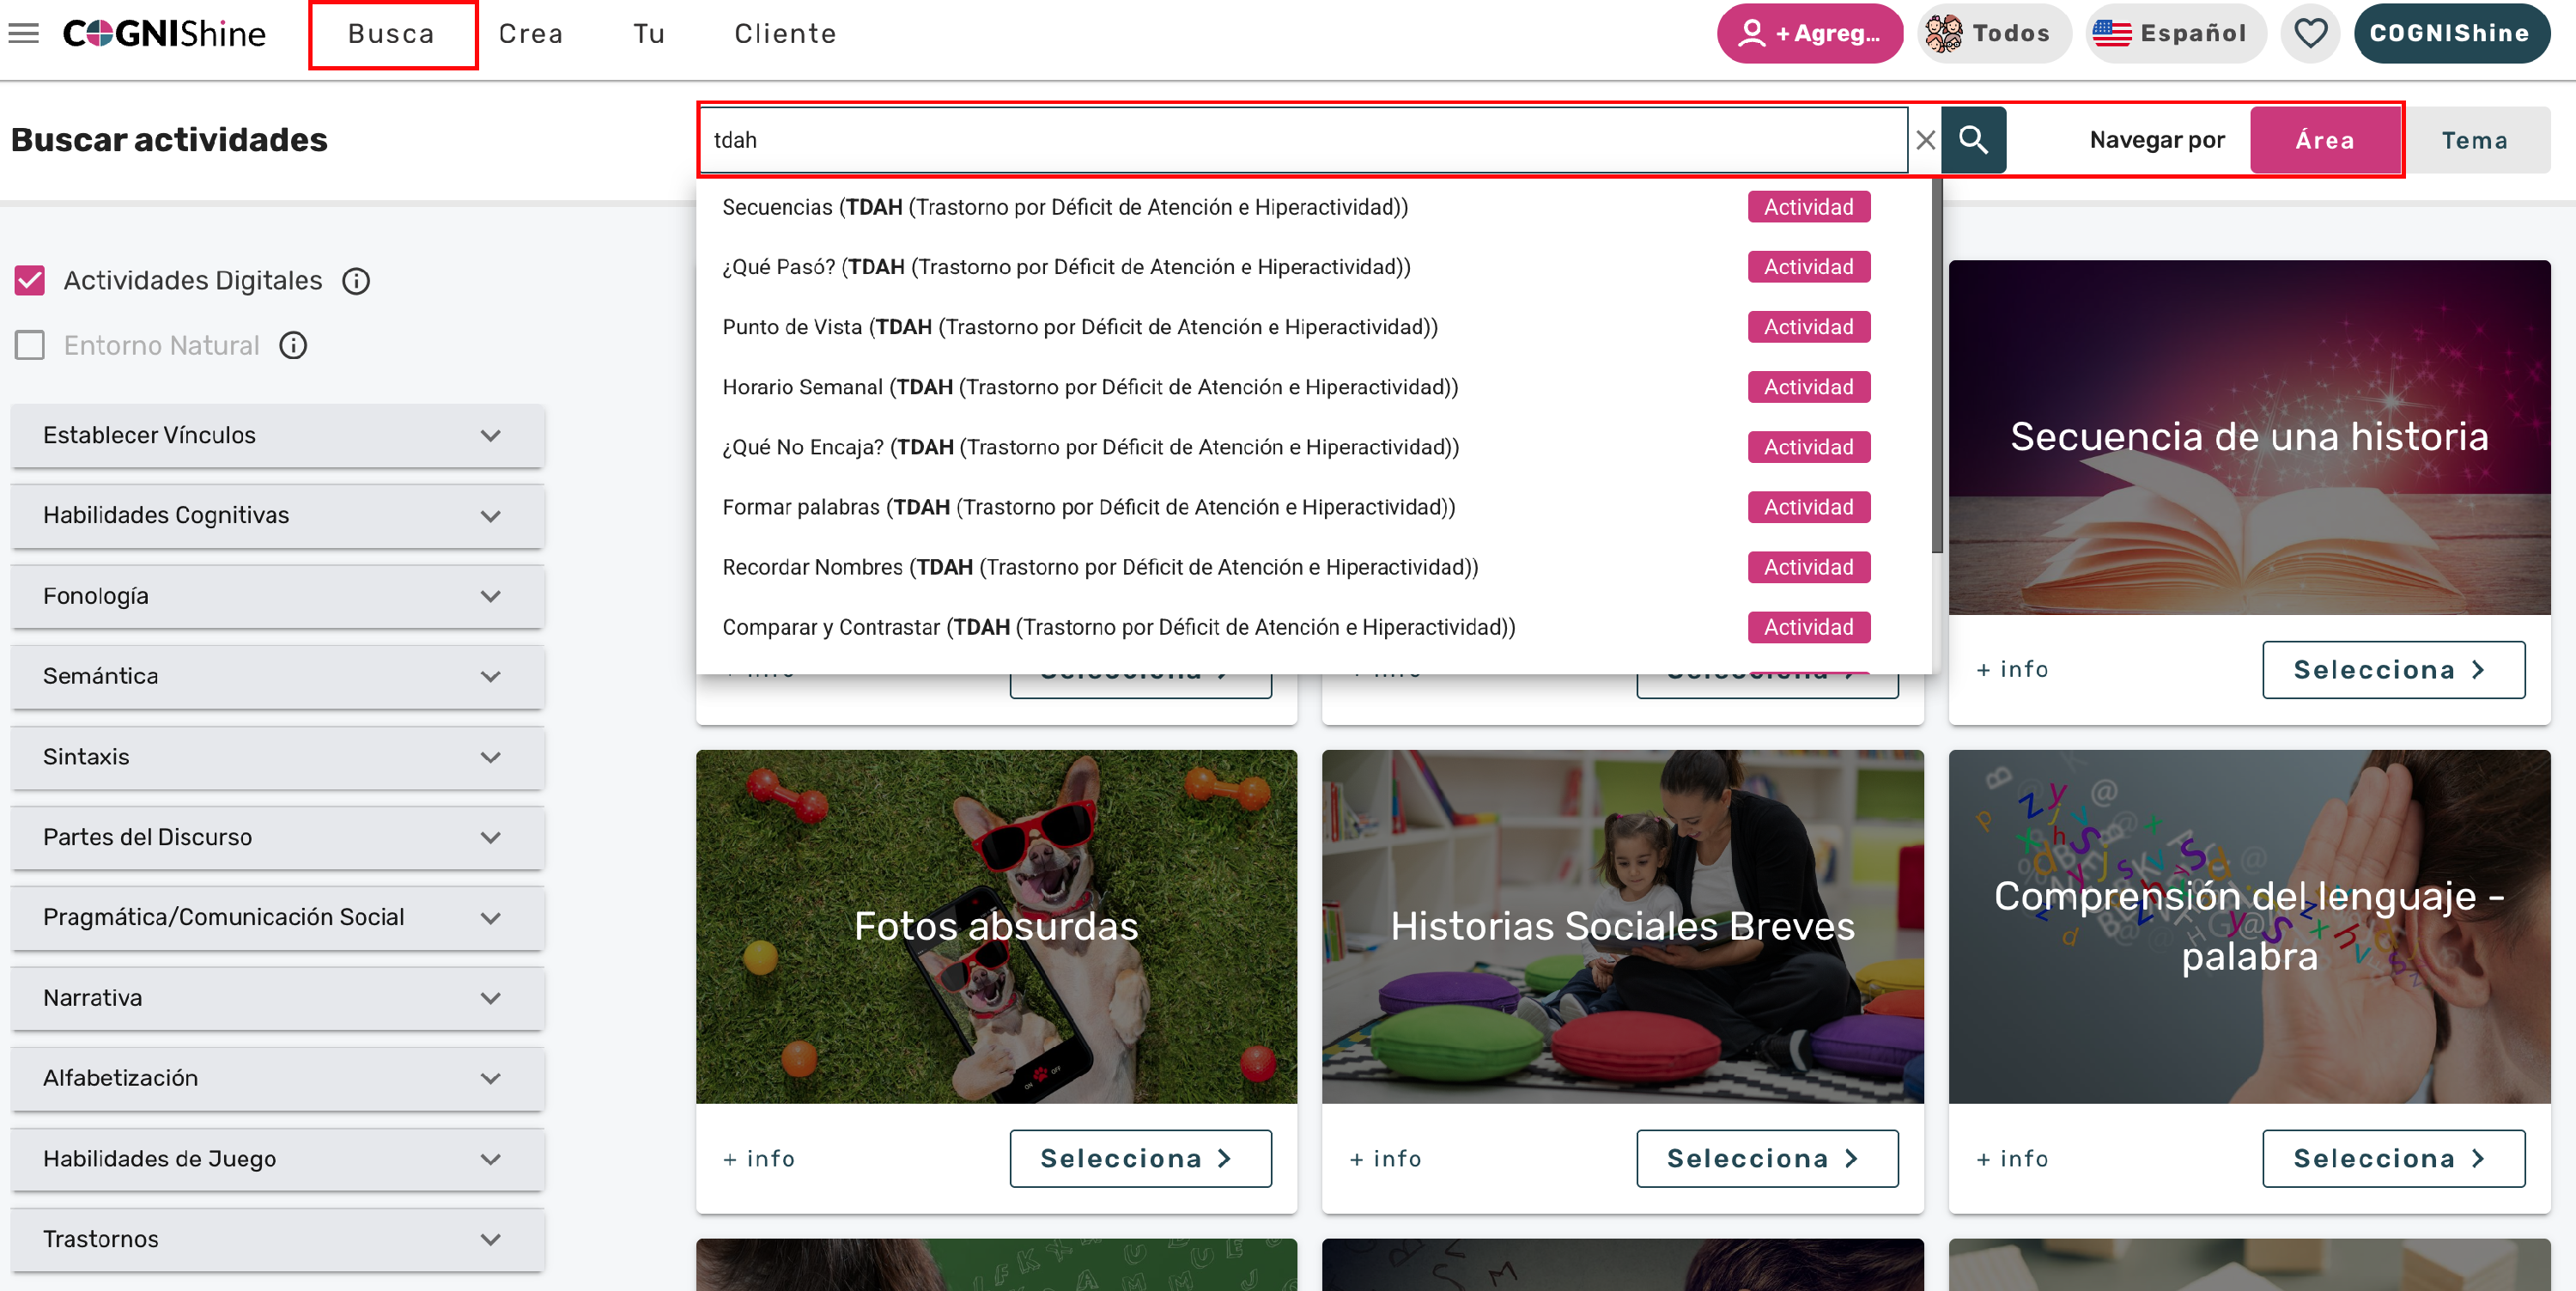Click Selecciona under Fotos absurdas
The height and width of the screenshot is (1291, 2576).
click(1140, 1159)
